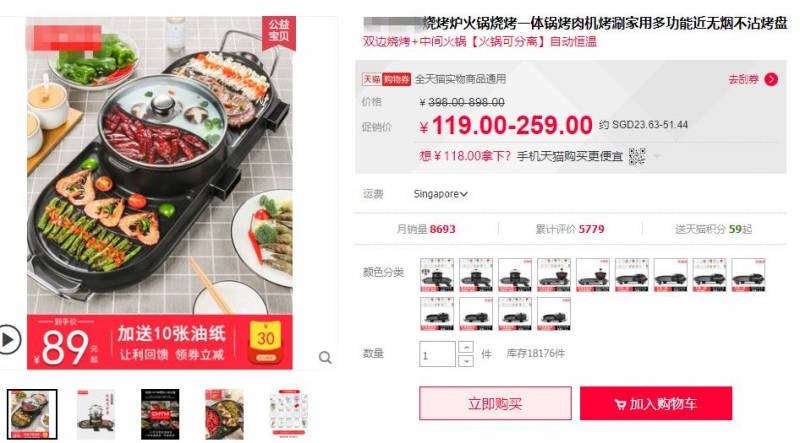Increase quantity with the up arrow

(466, 348)
